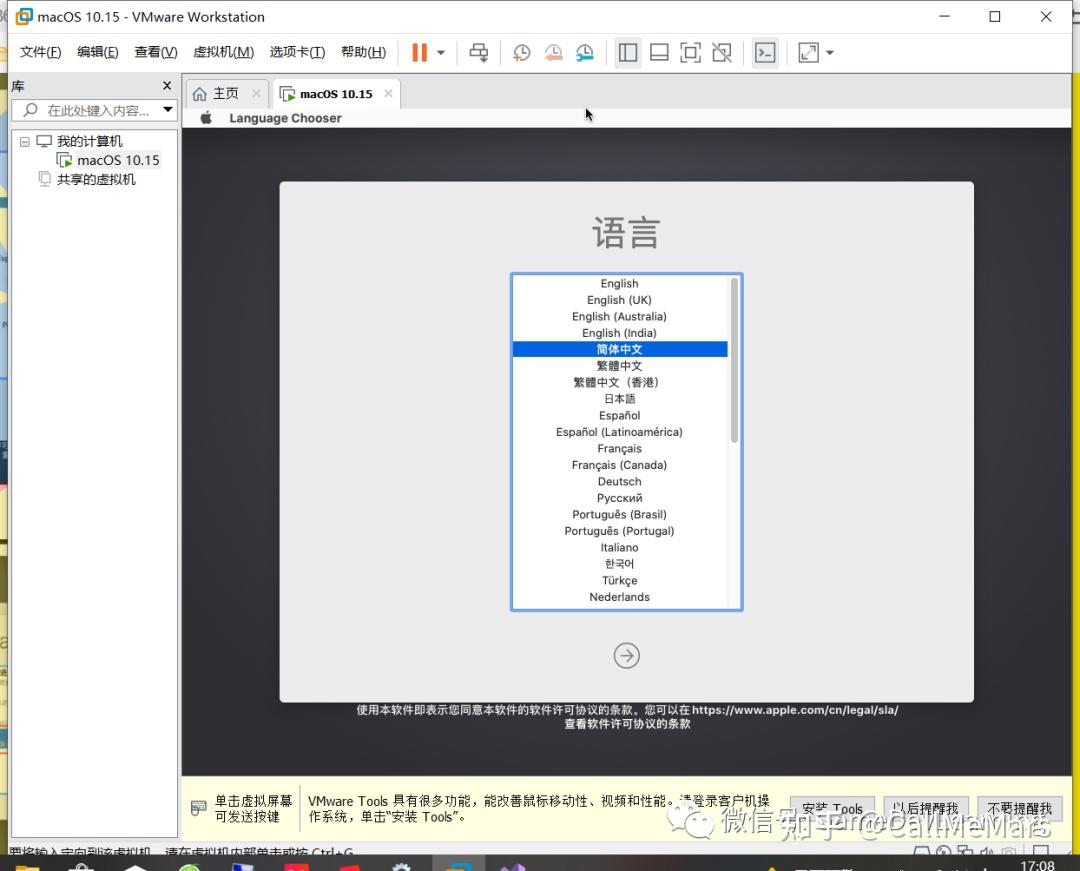
Task: Select Русский language
Action: (619, 499)
